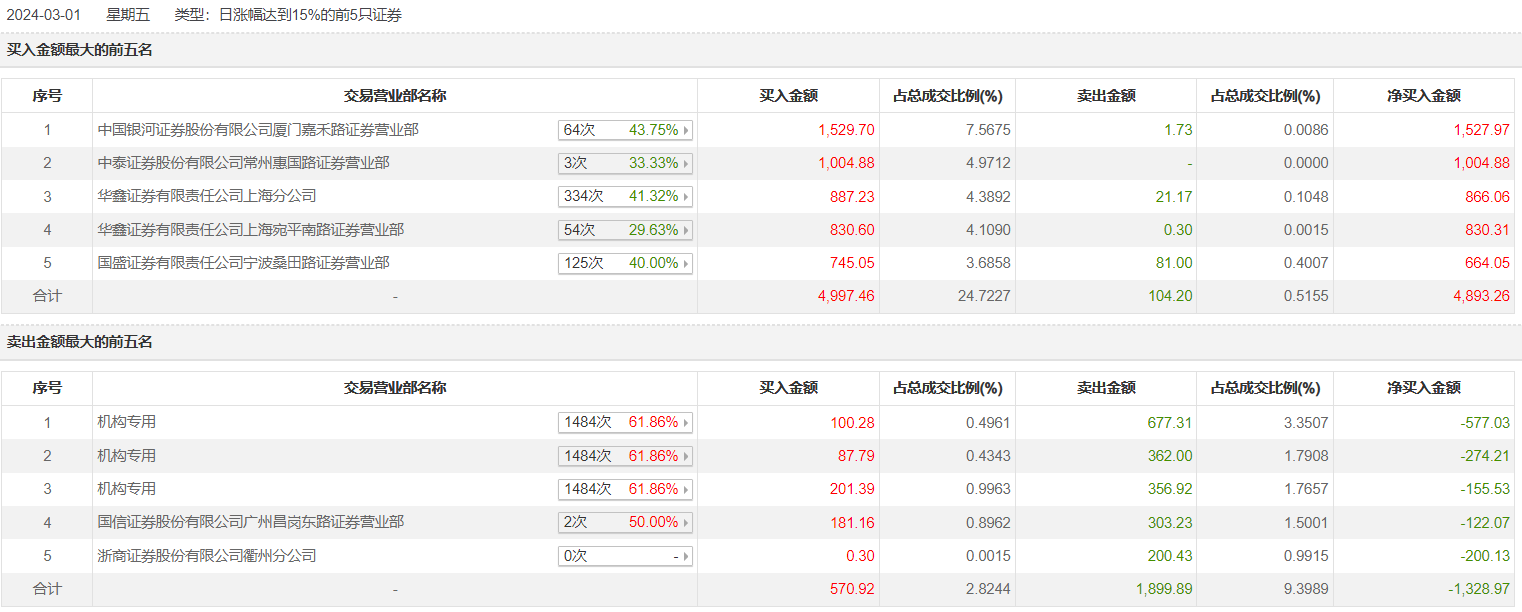Click arrow icon in the 0次 badge
The width and height of the screenshot is (1522, 612).
[x=686, y=556]
